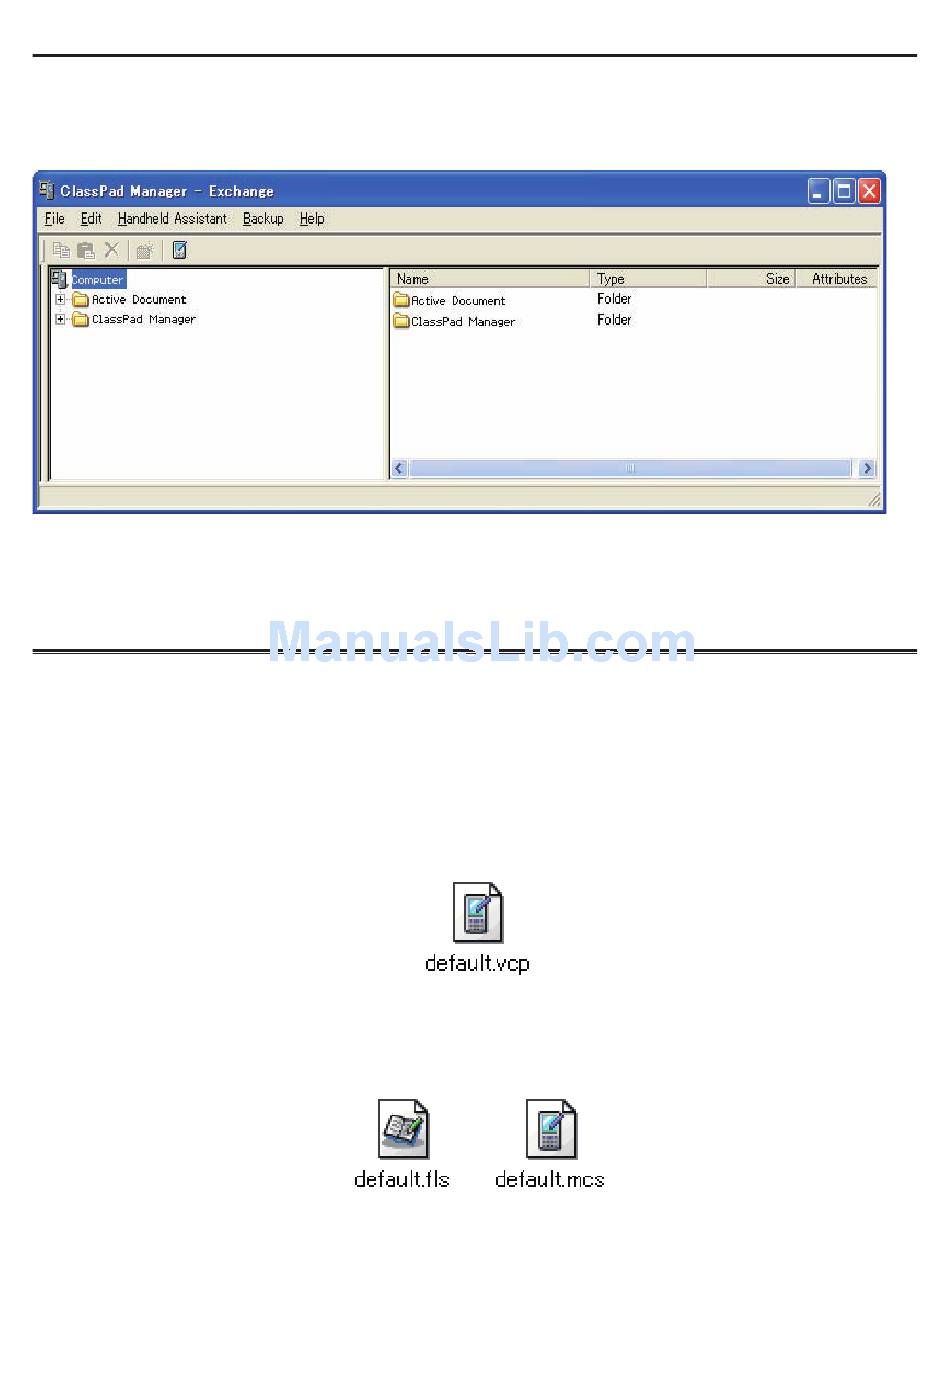Image resolution: width=950 pixels, height=1392 pixels.
Task: Click Folder type of ClassPad Manager row
Action: (614, 320)
